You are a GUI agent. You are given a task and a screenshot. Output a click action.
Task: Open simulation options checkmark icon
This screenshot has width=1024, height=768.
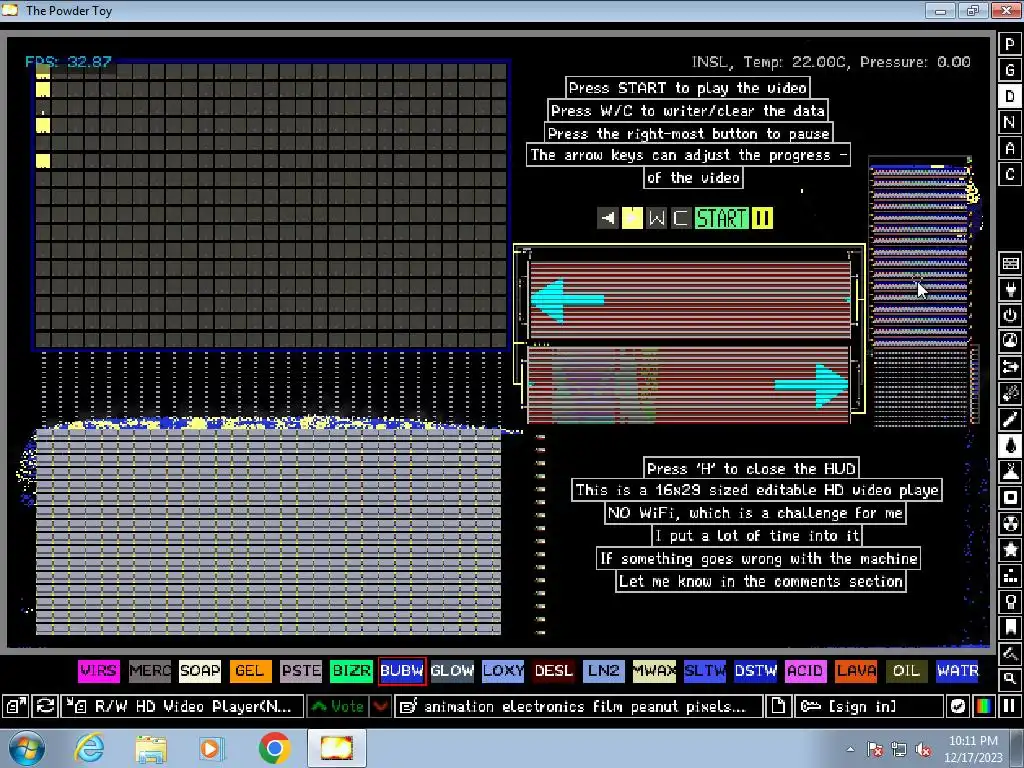(957, 706)
